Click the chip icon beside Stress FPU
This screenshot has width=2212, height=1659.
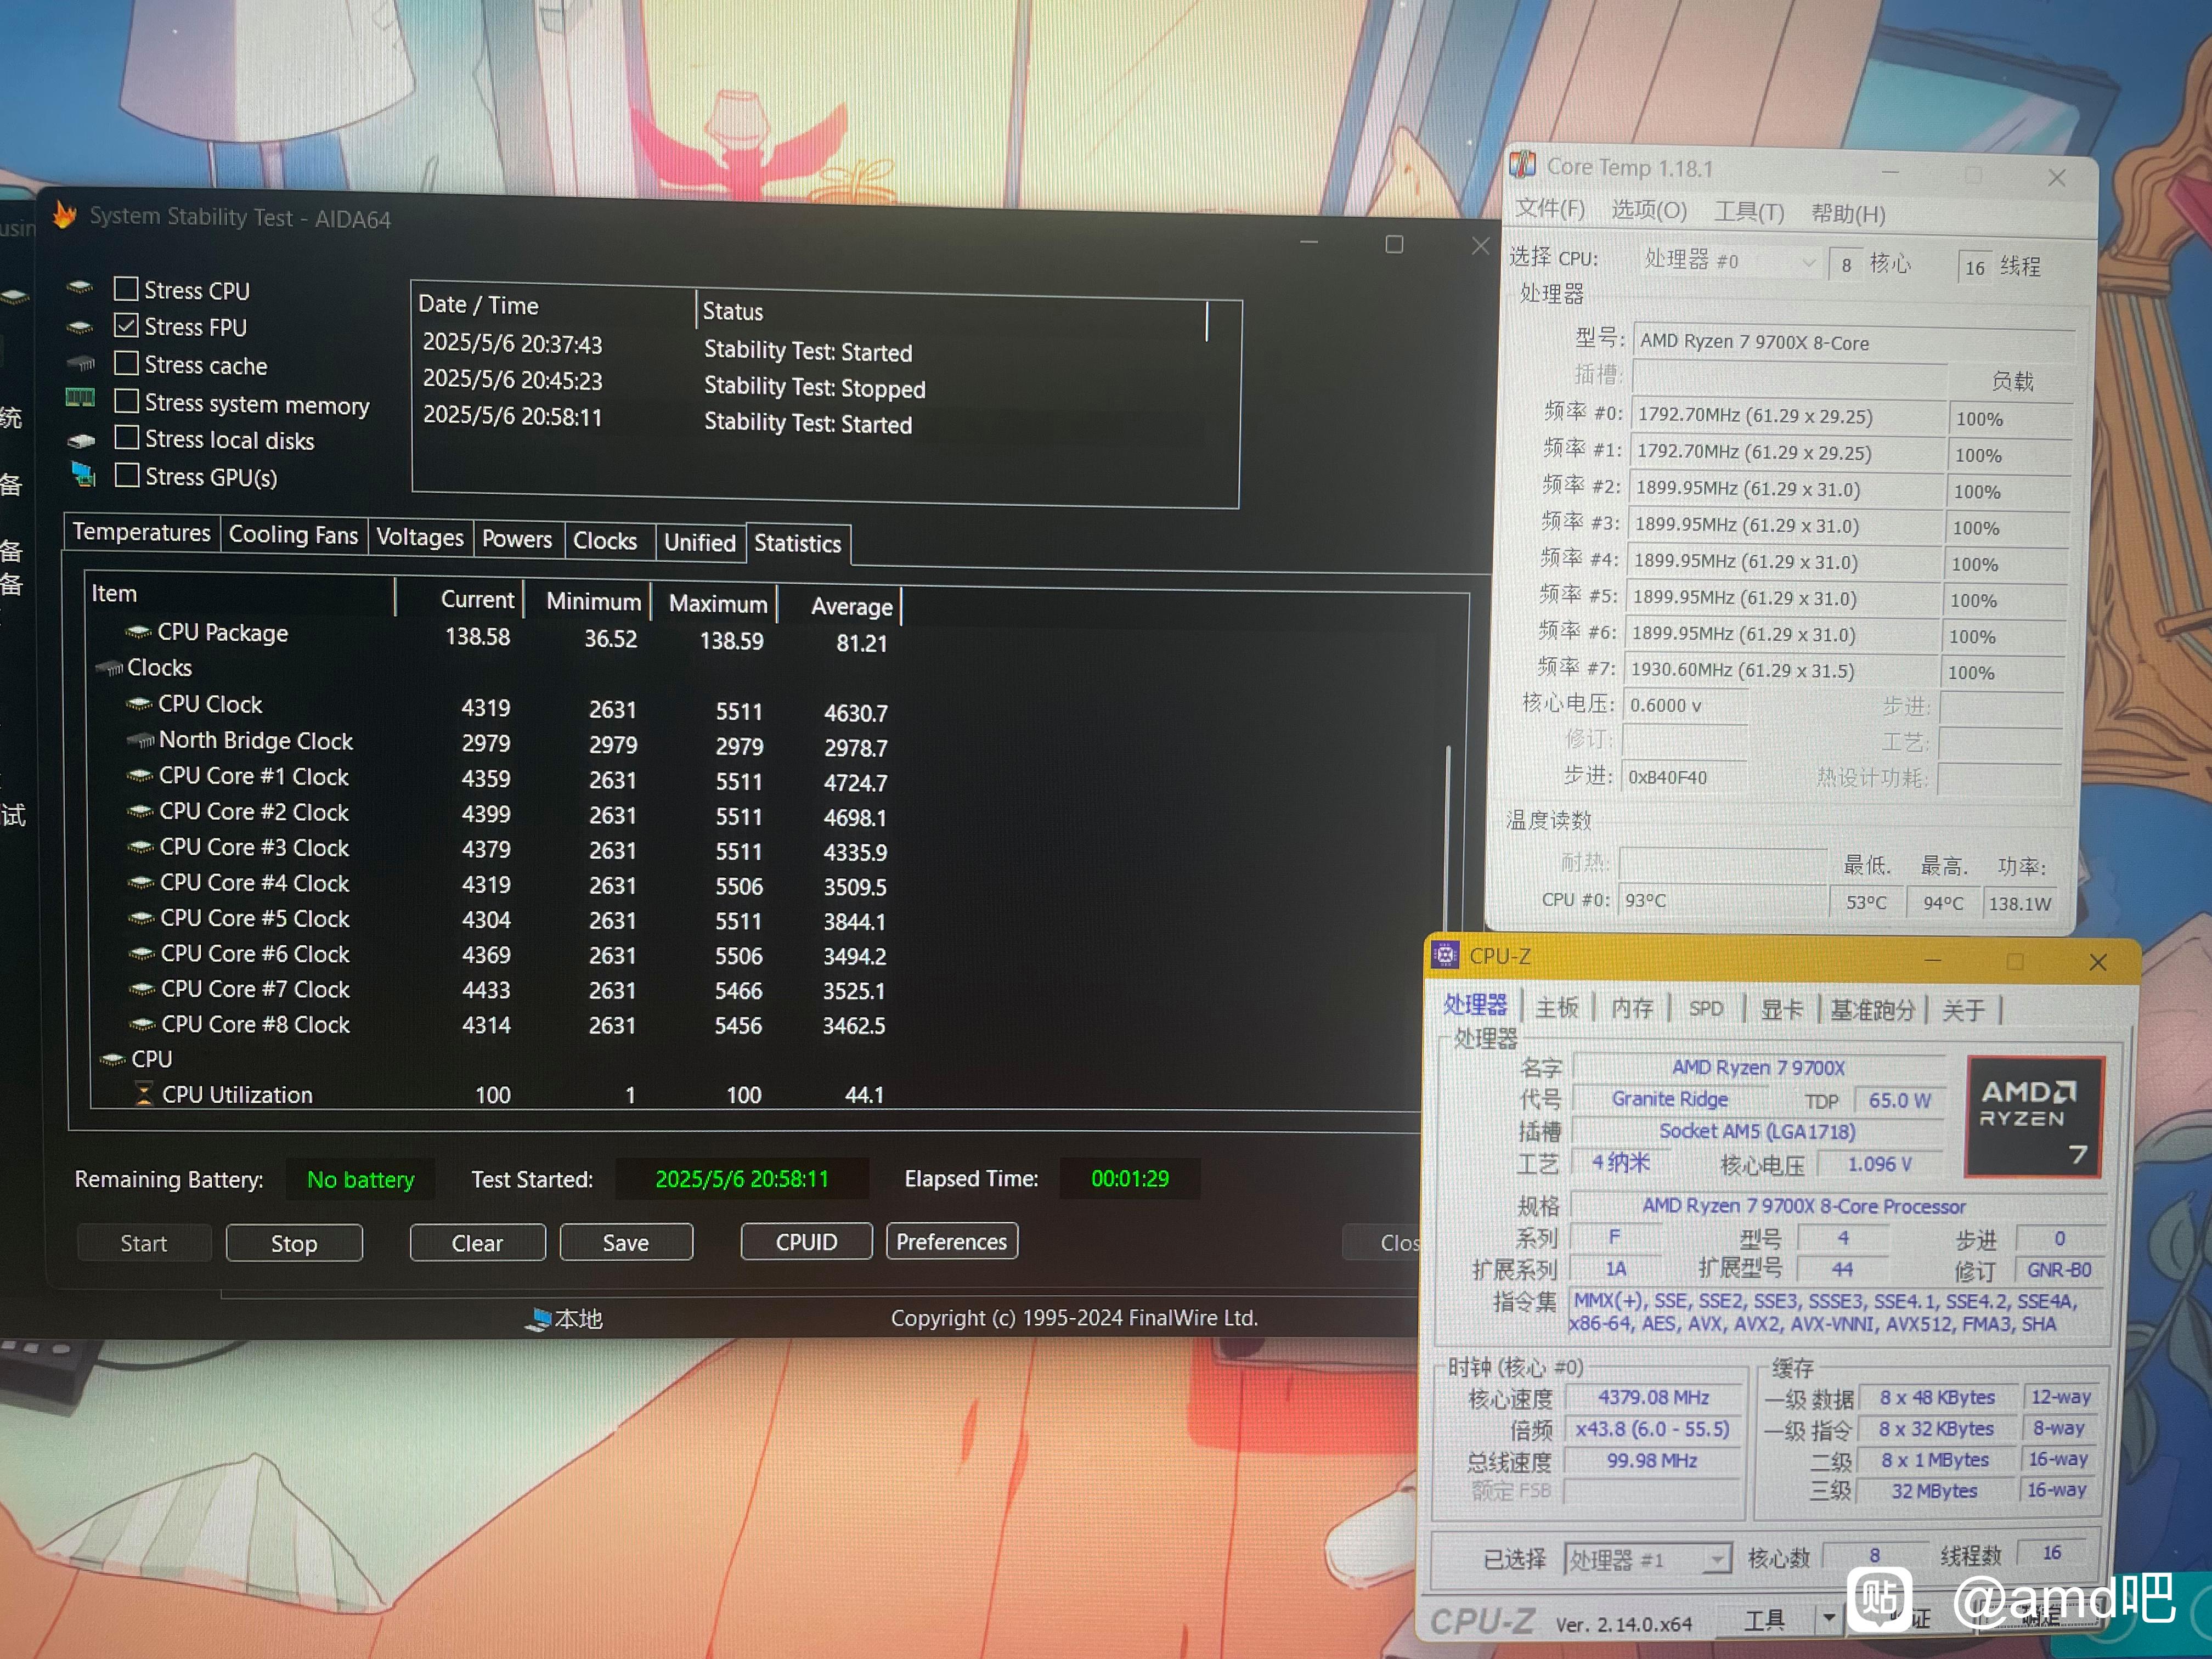click(80, 327)
